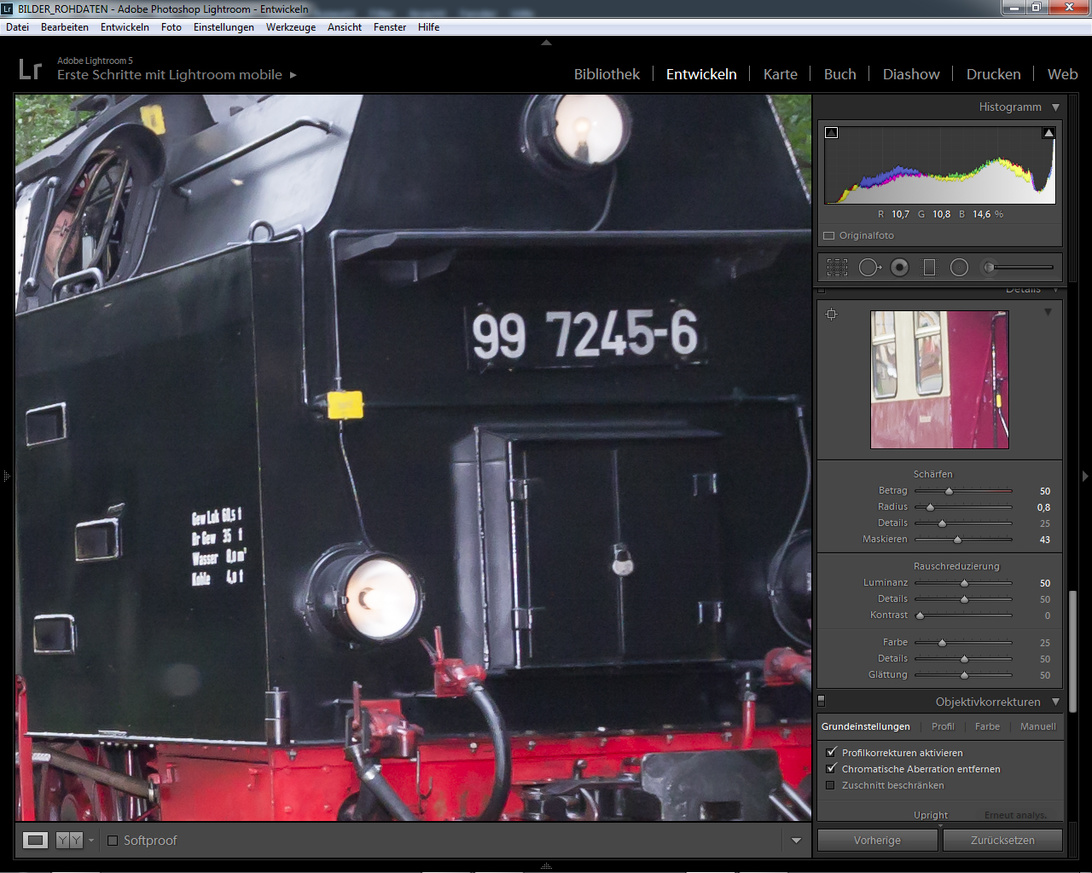1092x873 pixels.
Task: Select the Graduated Filter tool
Action: coord(929,268)
